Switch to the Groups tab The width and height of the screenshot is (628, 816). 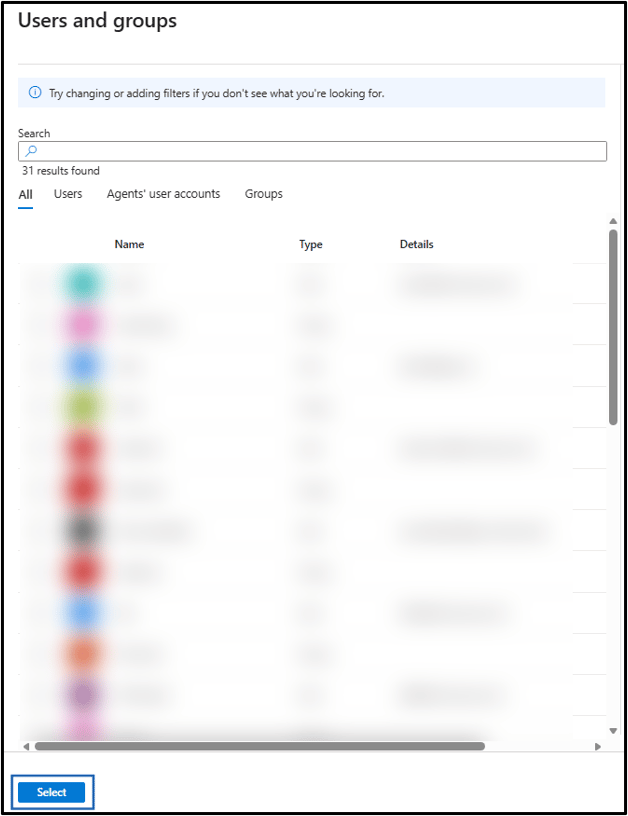264,194
